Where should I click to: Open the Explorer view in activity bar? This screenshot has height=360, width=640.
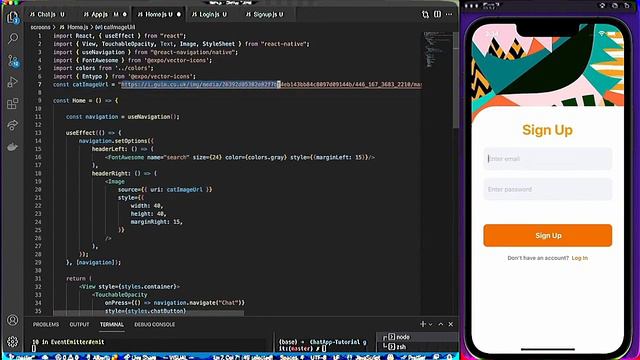point(13,18)
